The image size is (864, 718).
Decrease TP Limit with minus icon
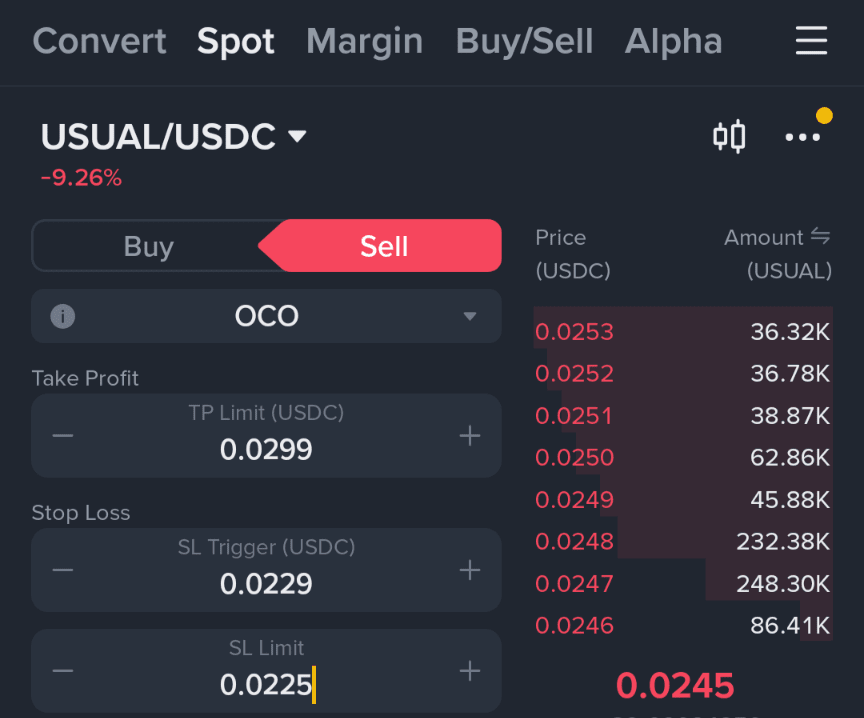coord(63,435)
